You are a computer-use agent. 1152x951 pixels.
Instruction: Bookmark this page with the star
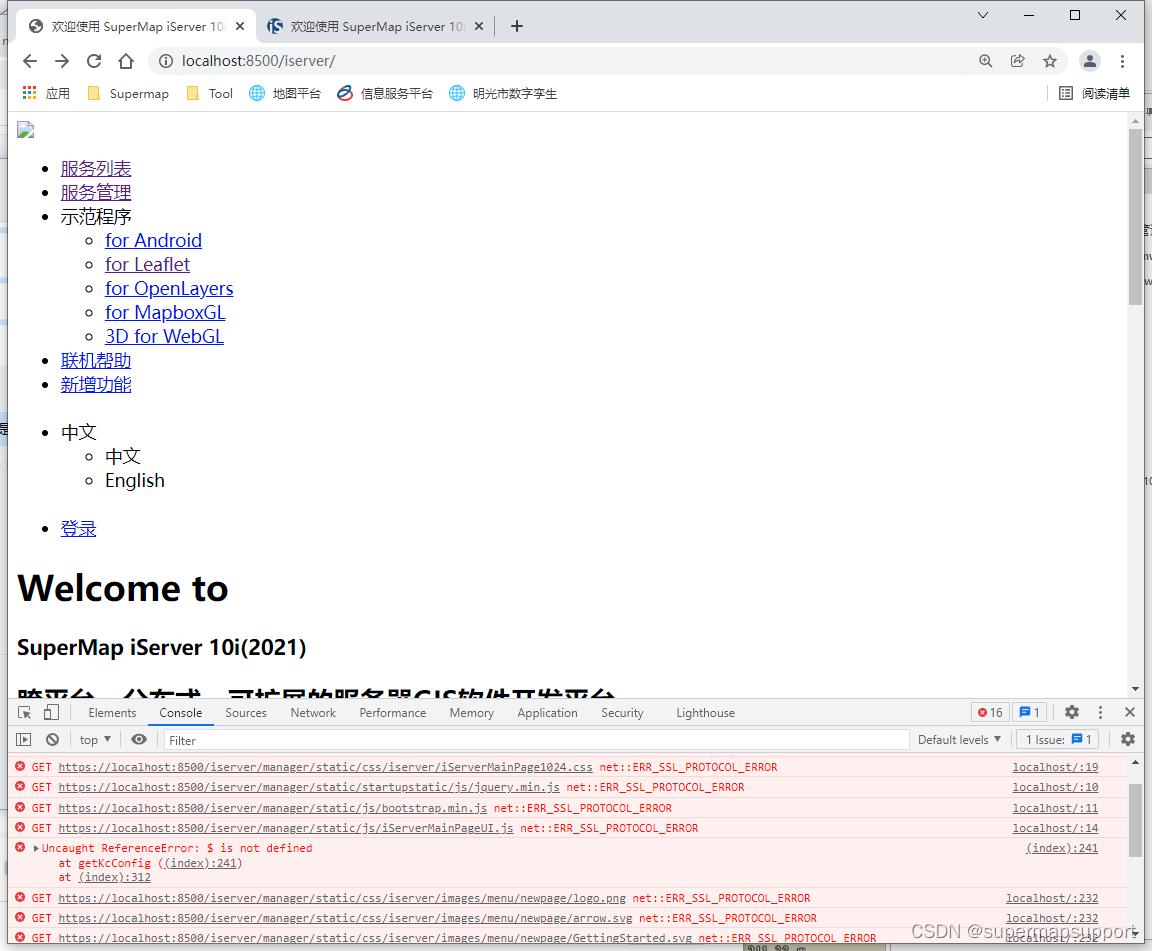[x=1050, y=61]
